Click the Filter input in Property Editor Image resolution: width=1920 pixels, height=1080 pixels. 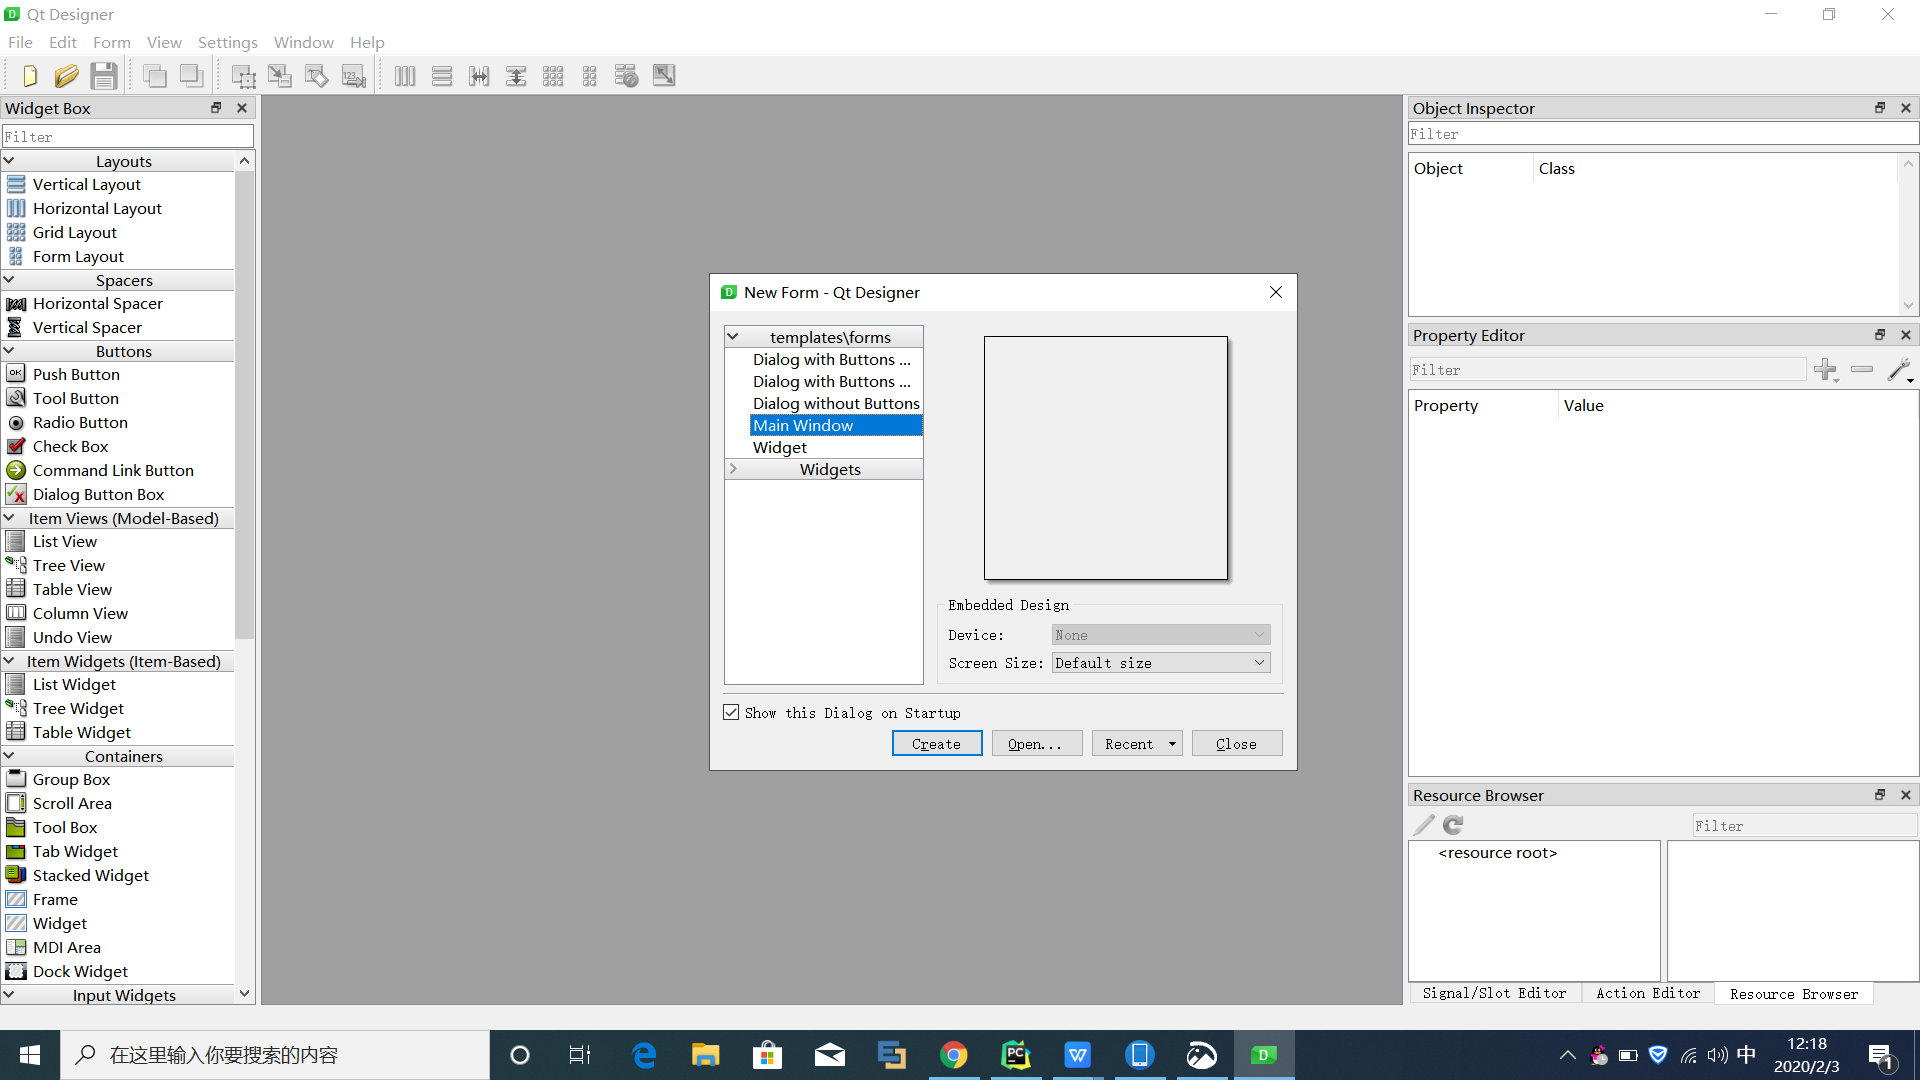tap(1609, 369)
